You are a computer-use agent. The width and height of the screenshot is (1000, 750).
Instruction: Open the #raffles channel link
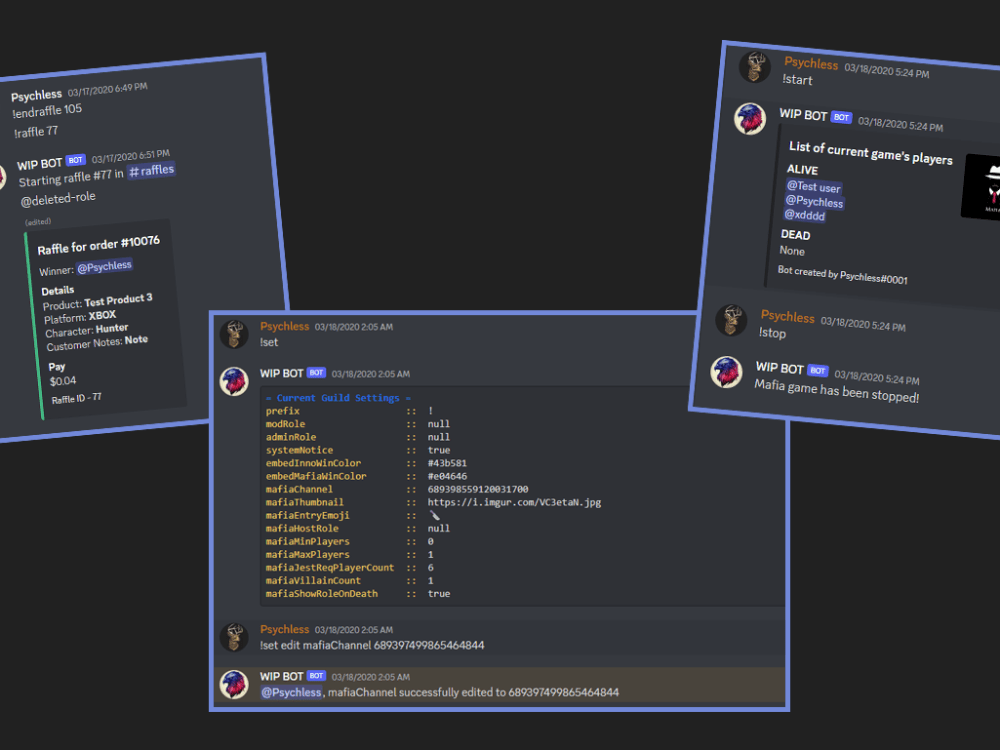pos(152,169)
